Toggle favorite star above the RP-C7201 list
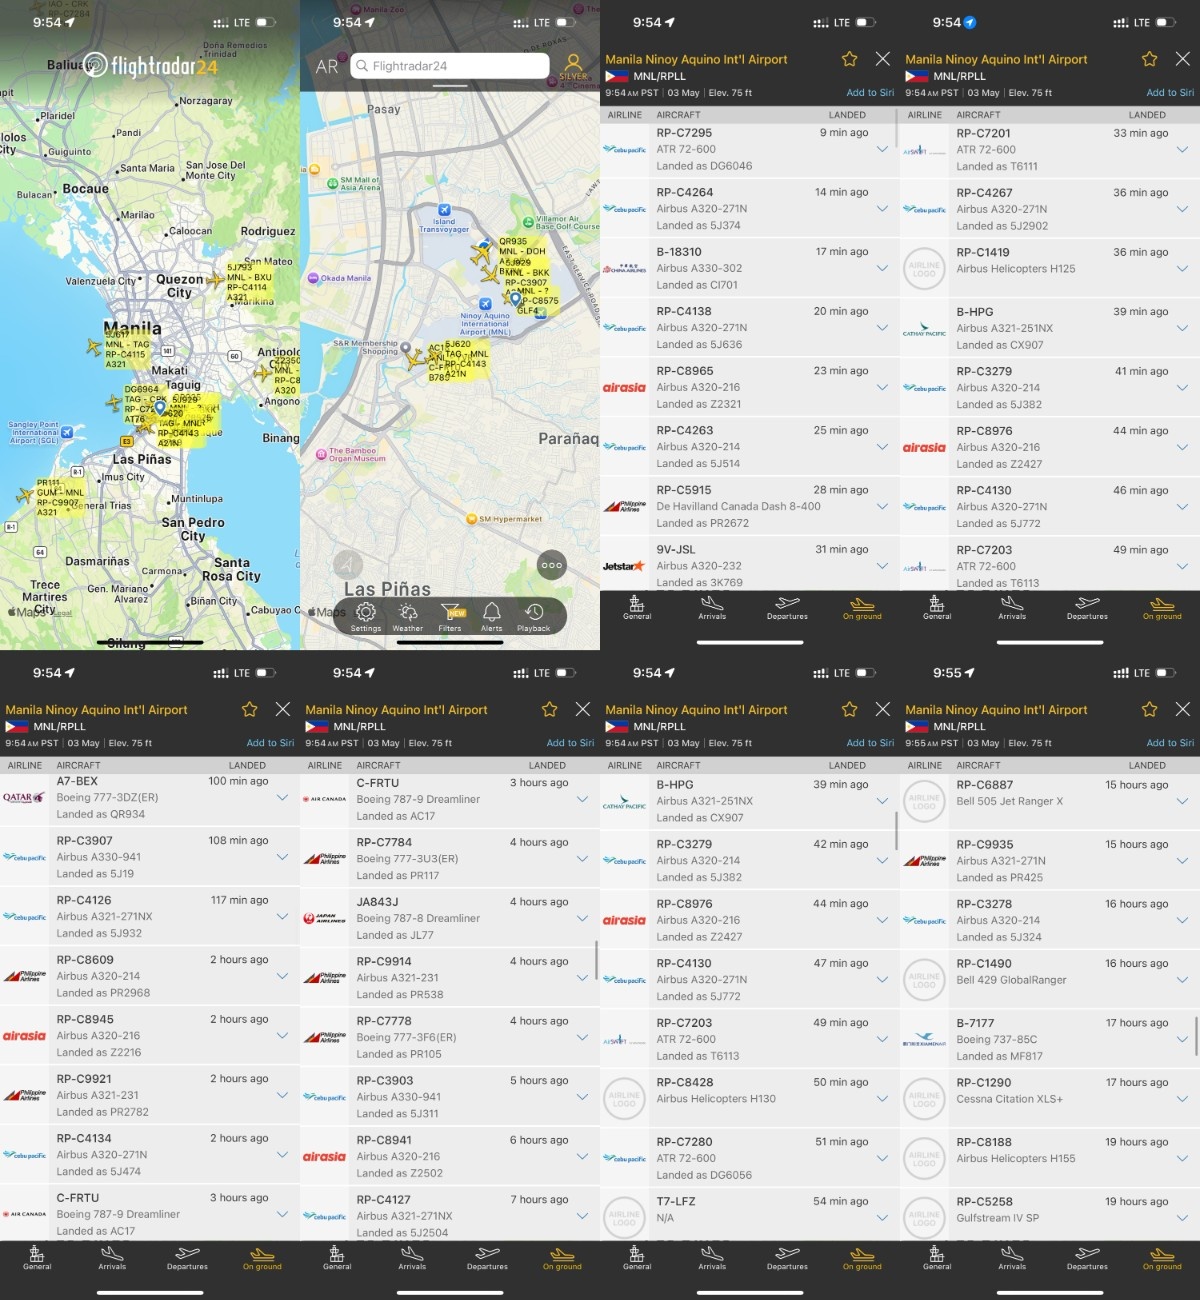The height and width of the screenshot is (1300, 1200). click(1150, 59)
